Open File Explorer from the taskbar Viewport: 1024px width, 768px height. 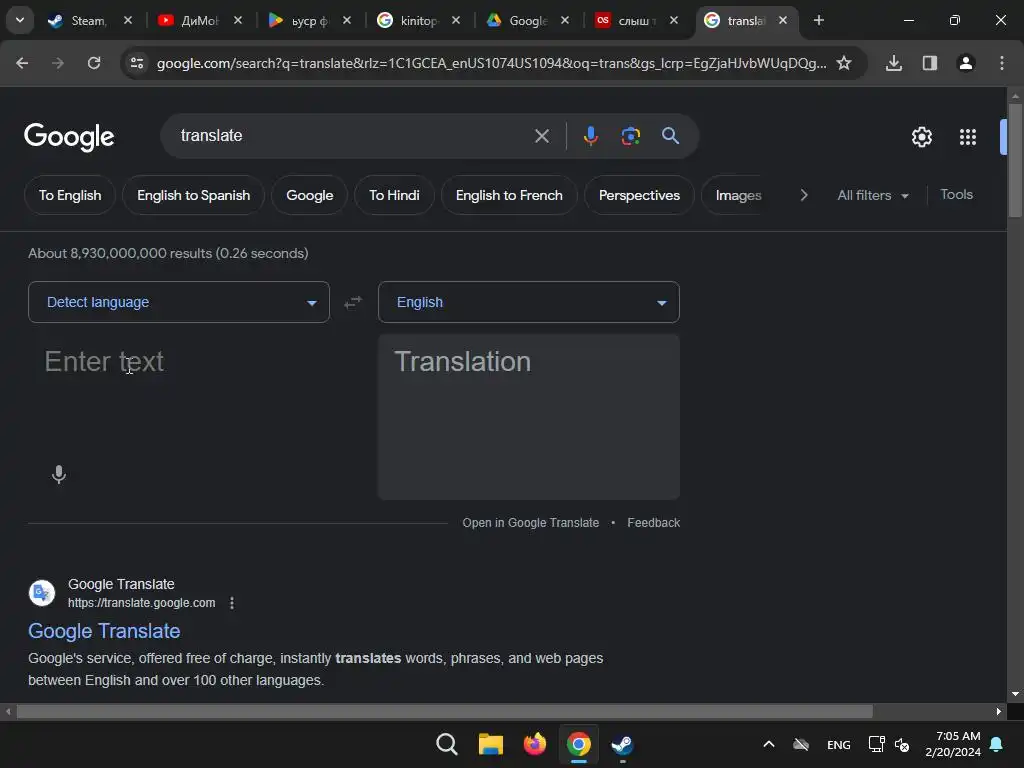(490, 744)
